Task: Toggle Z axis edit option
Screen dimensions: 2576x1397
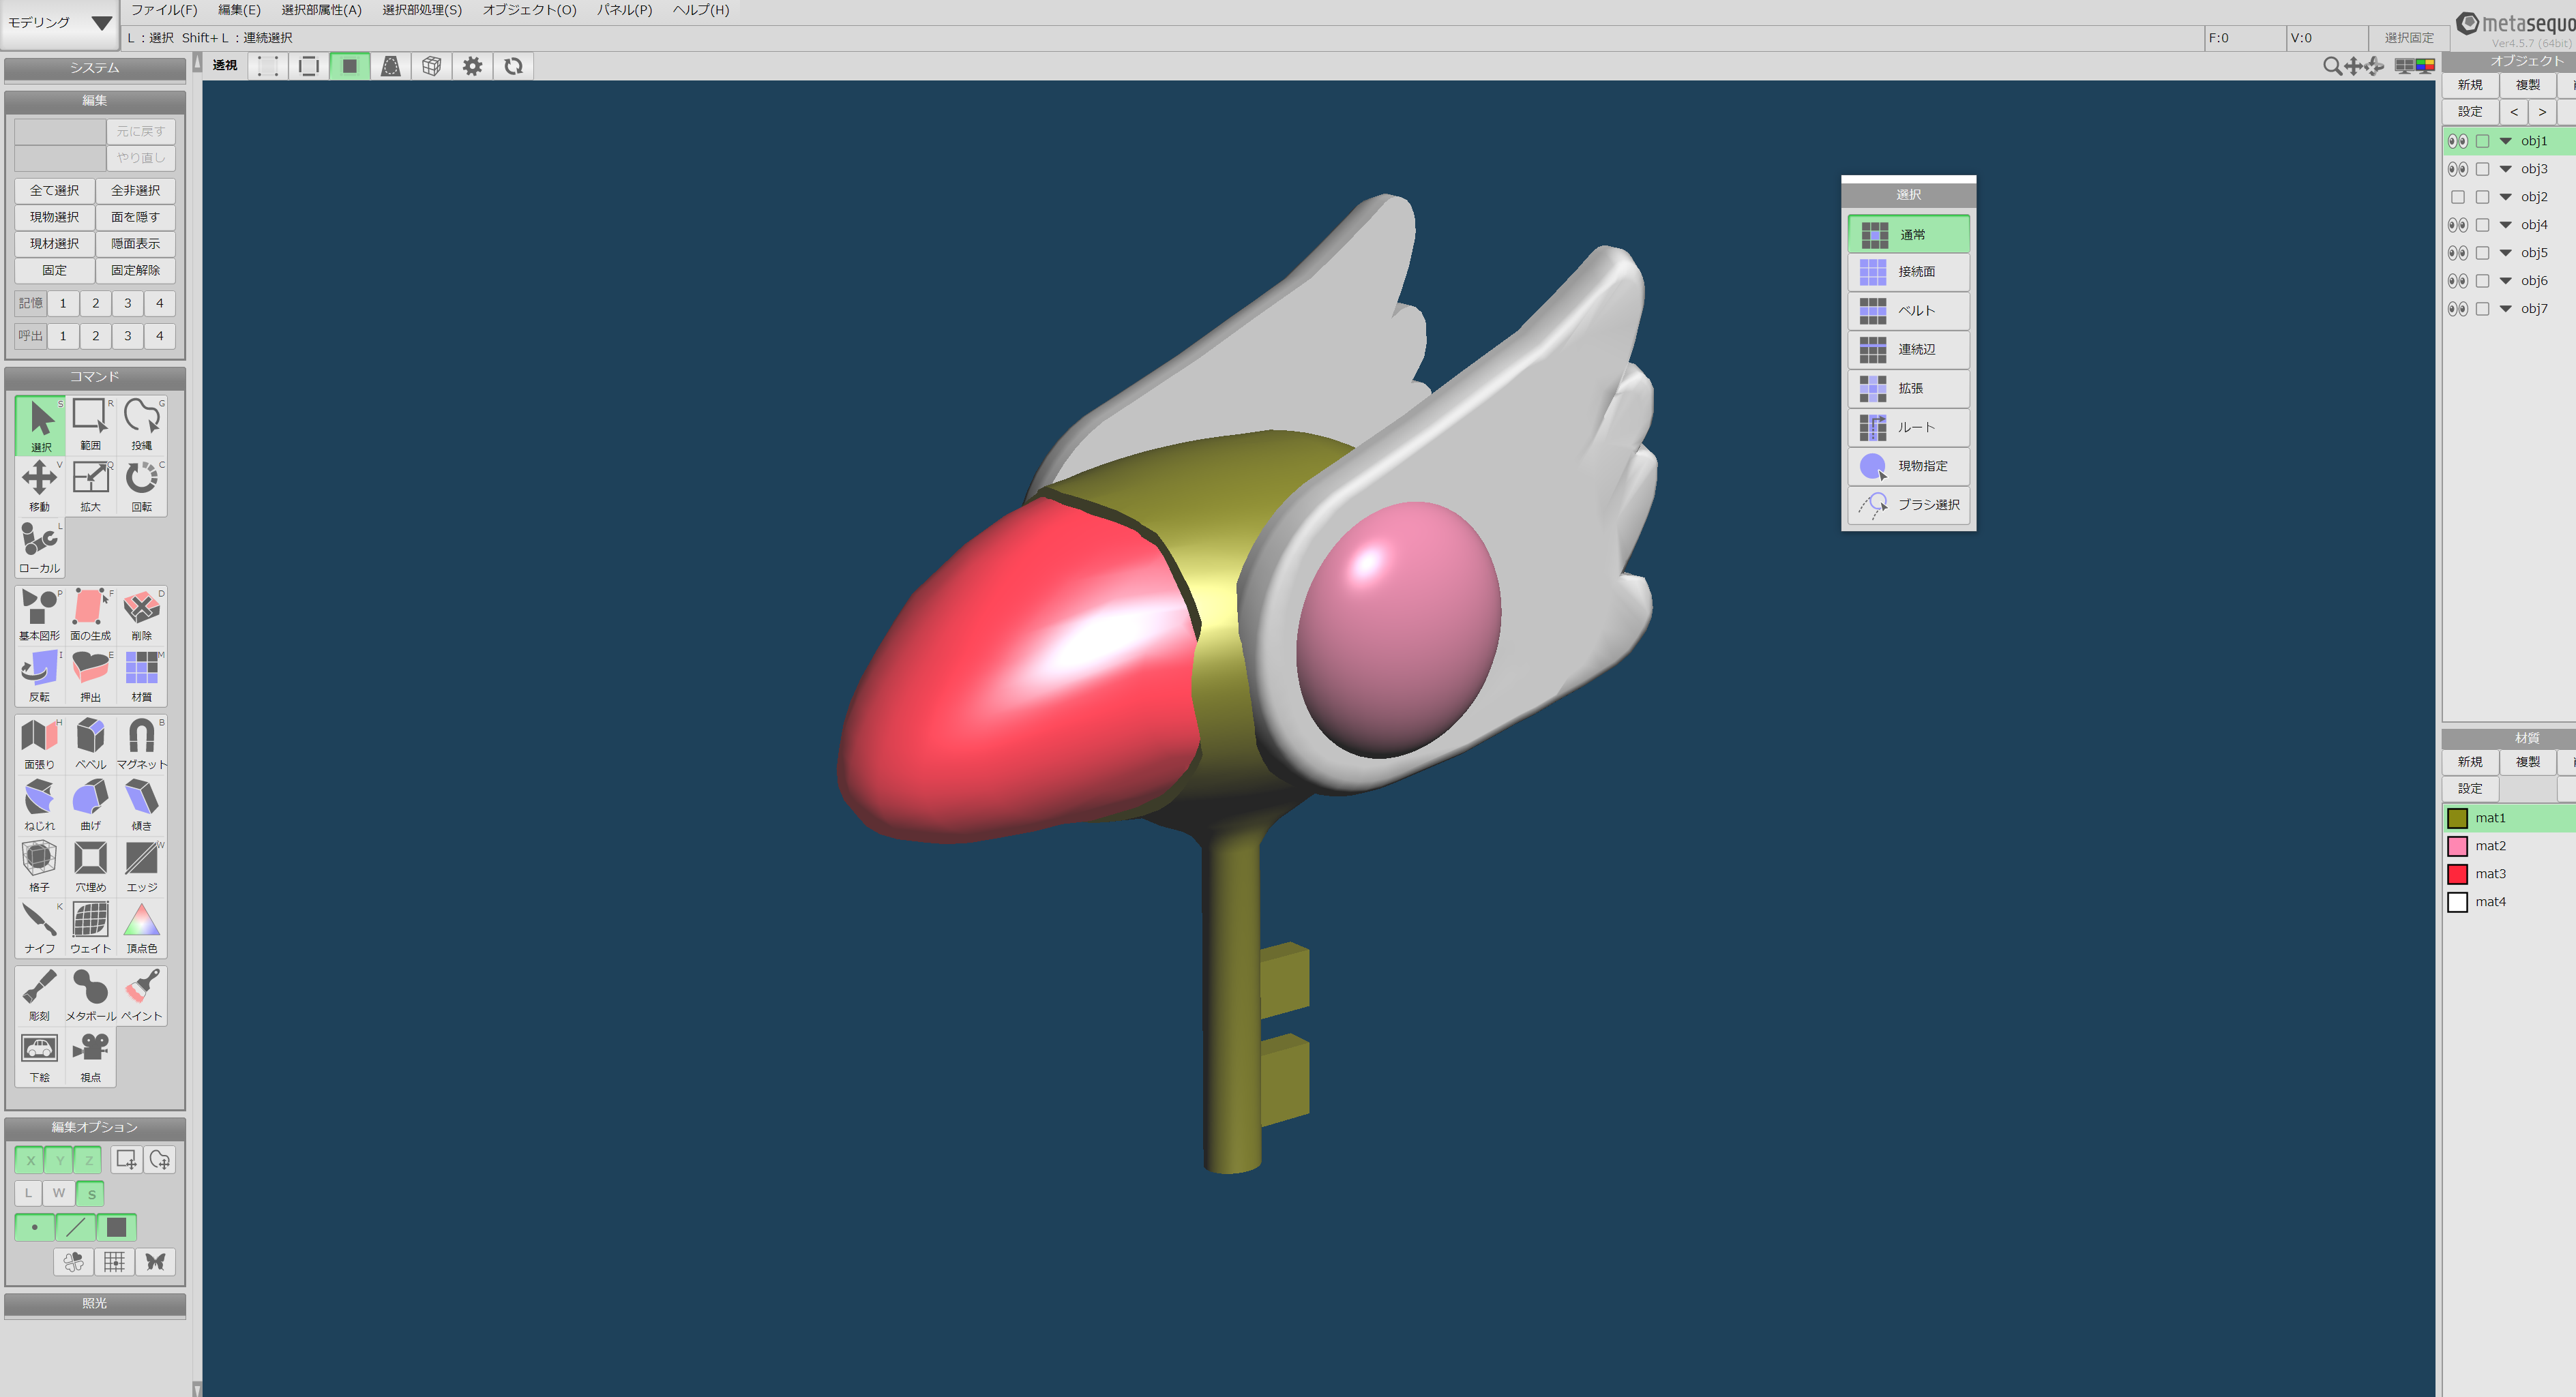Action: click(x=89, y=1160)
